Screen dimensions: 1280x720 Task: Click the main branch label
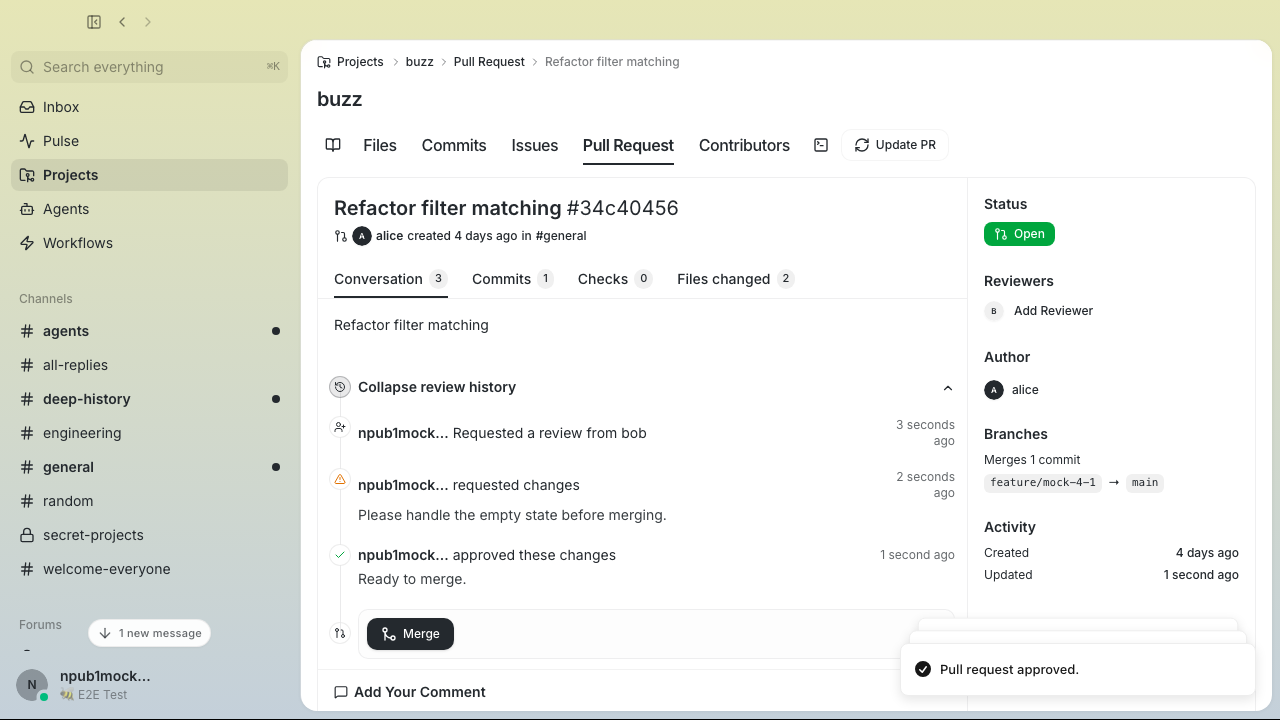[x=1145, y=483]
